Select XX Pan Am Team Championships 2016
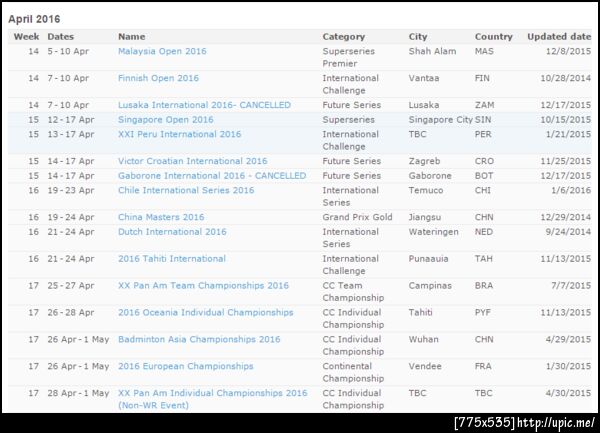The width and height of the screenshot is (600, 433). point(203,286)
